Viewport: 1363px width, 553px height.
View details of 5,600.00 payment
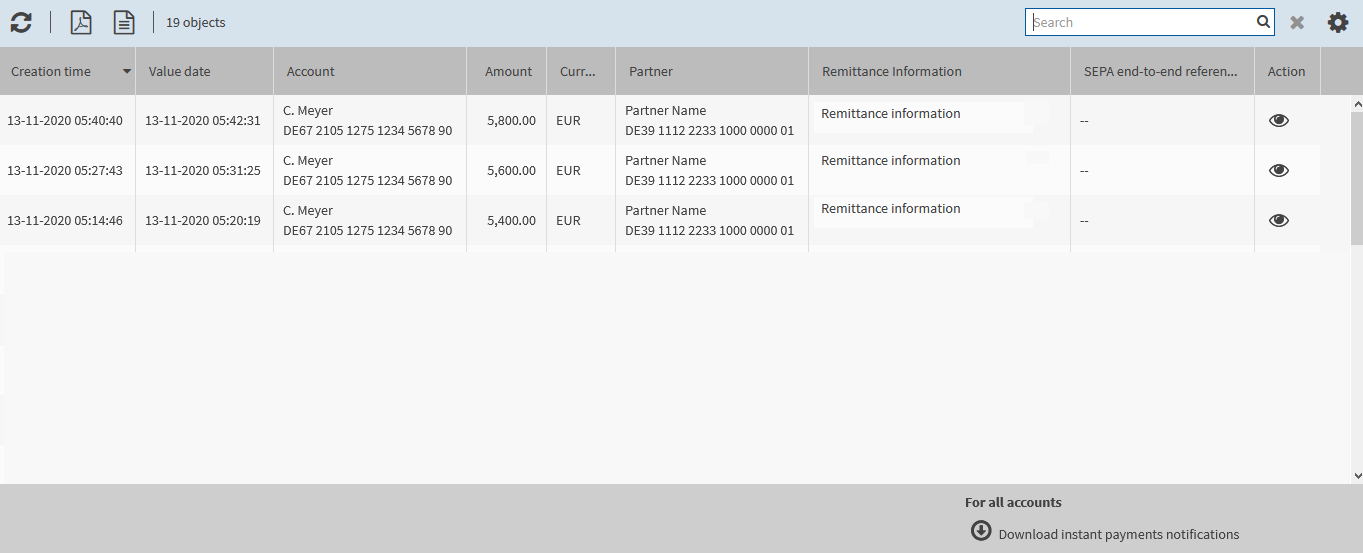click(x=1278, y=170)
